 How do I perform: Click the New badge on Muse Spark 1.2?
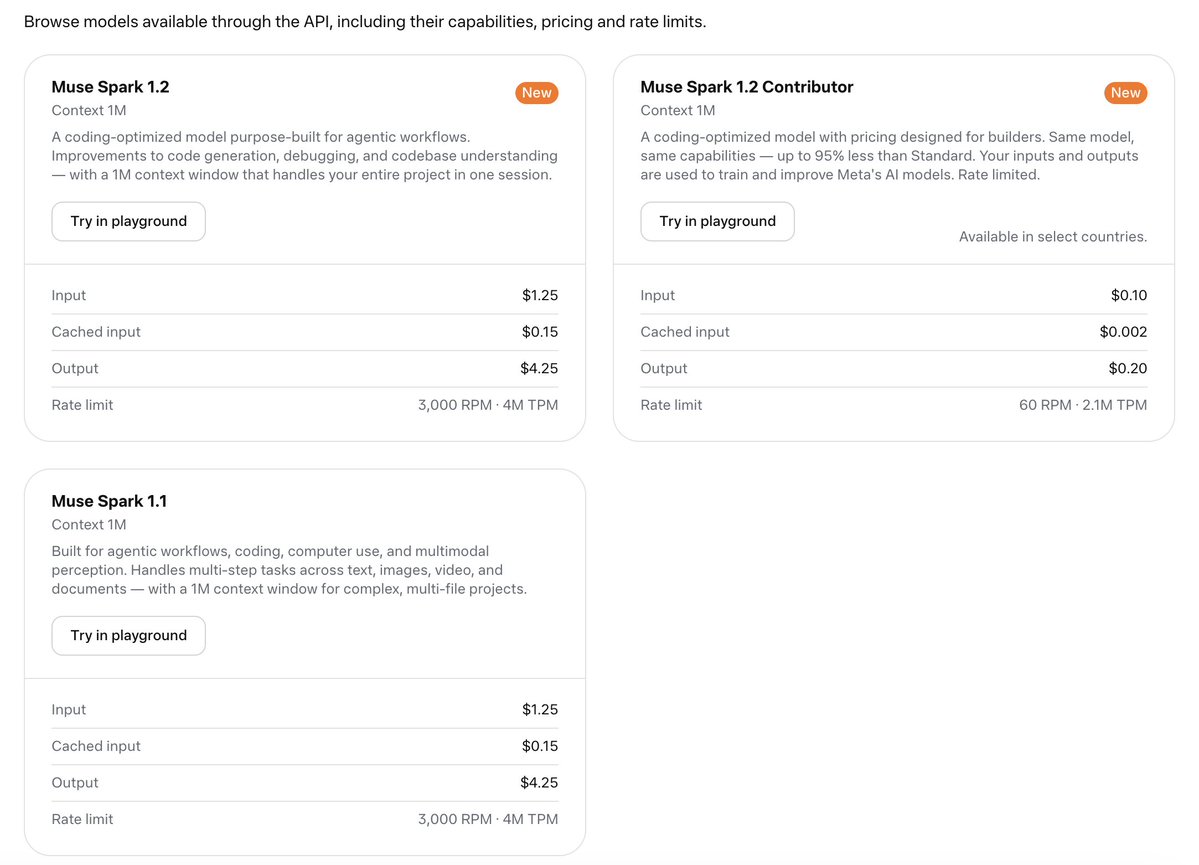[x=537, y=93]
